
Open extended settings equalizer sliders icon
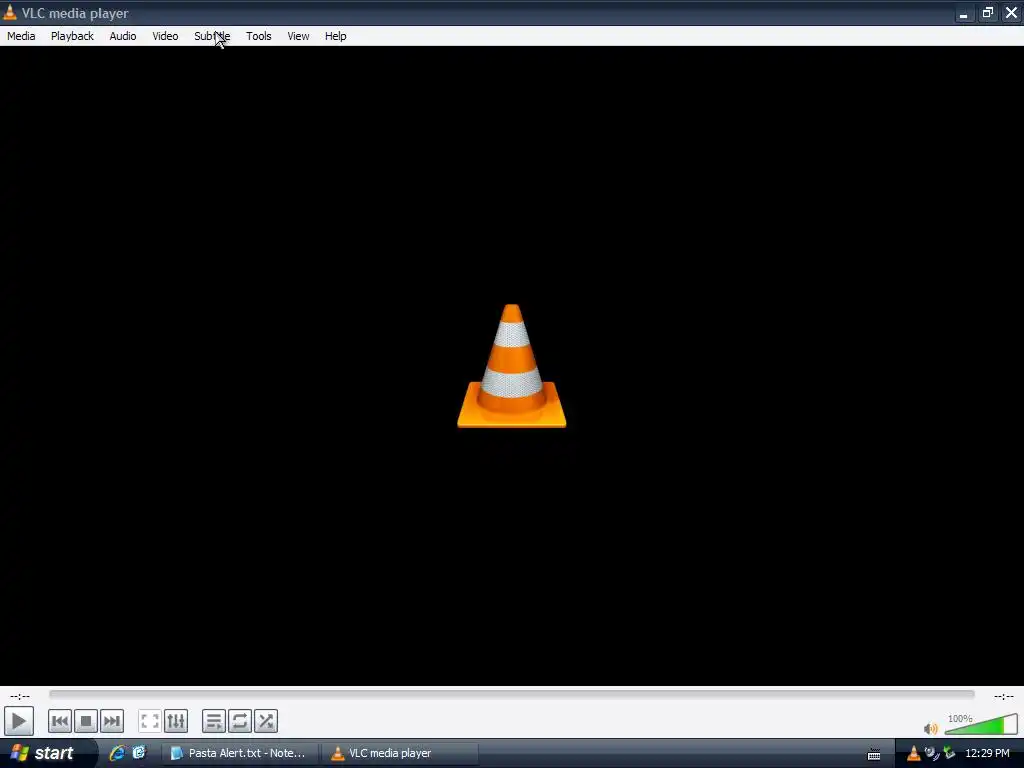tap(176, 721)
